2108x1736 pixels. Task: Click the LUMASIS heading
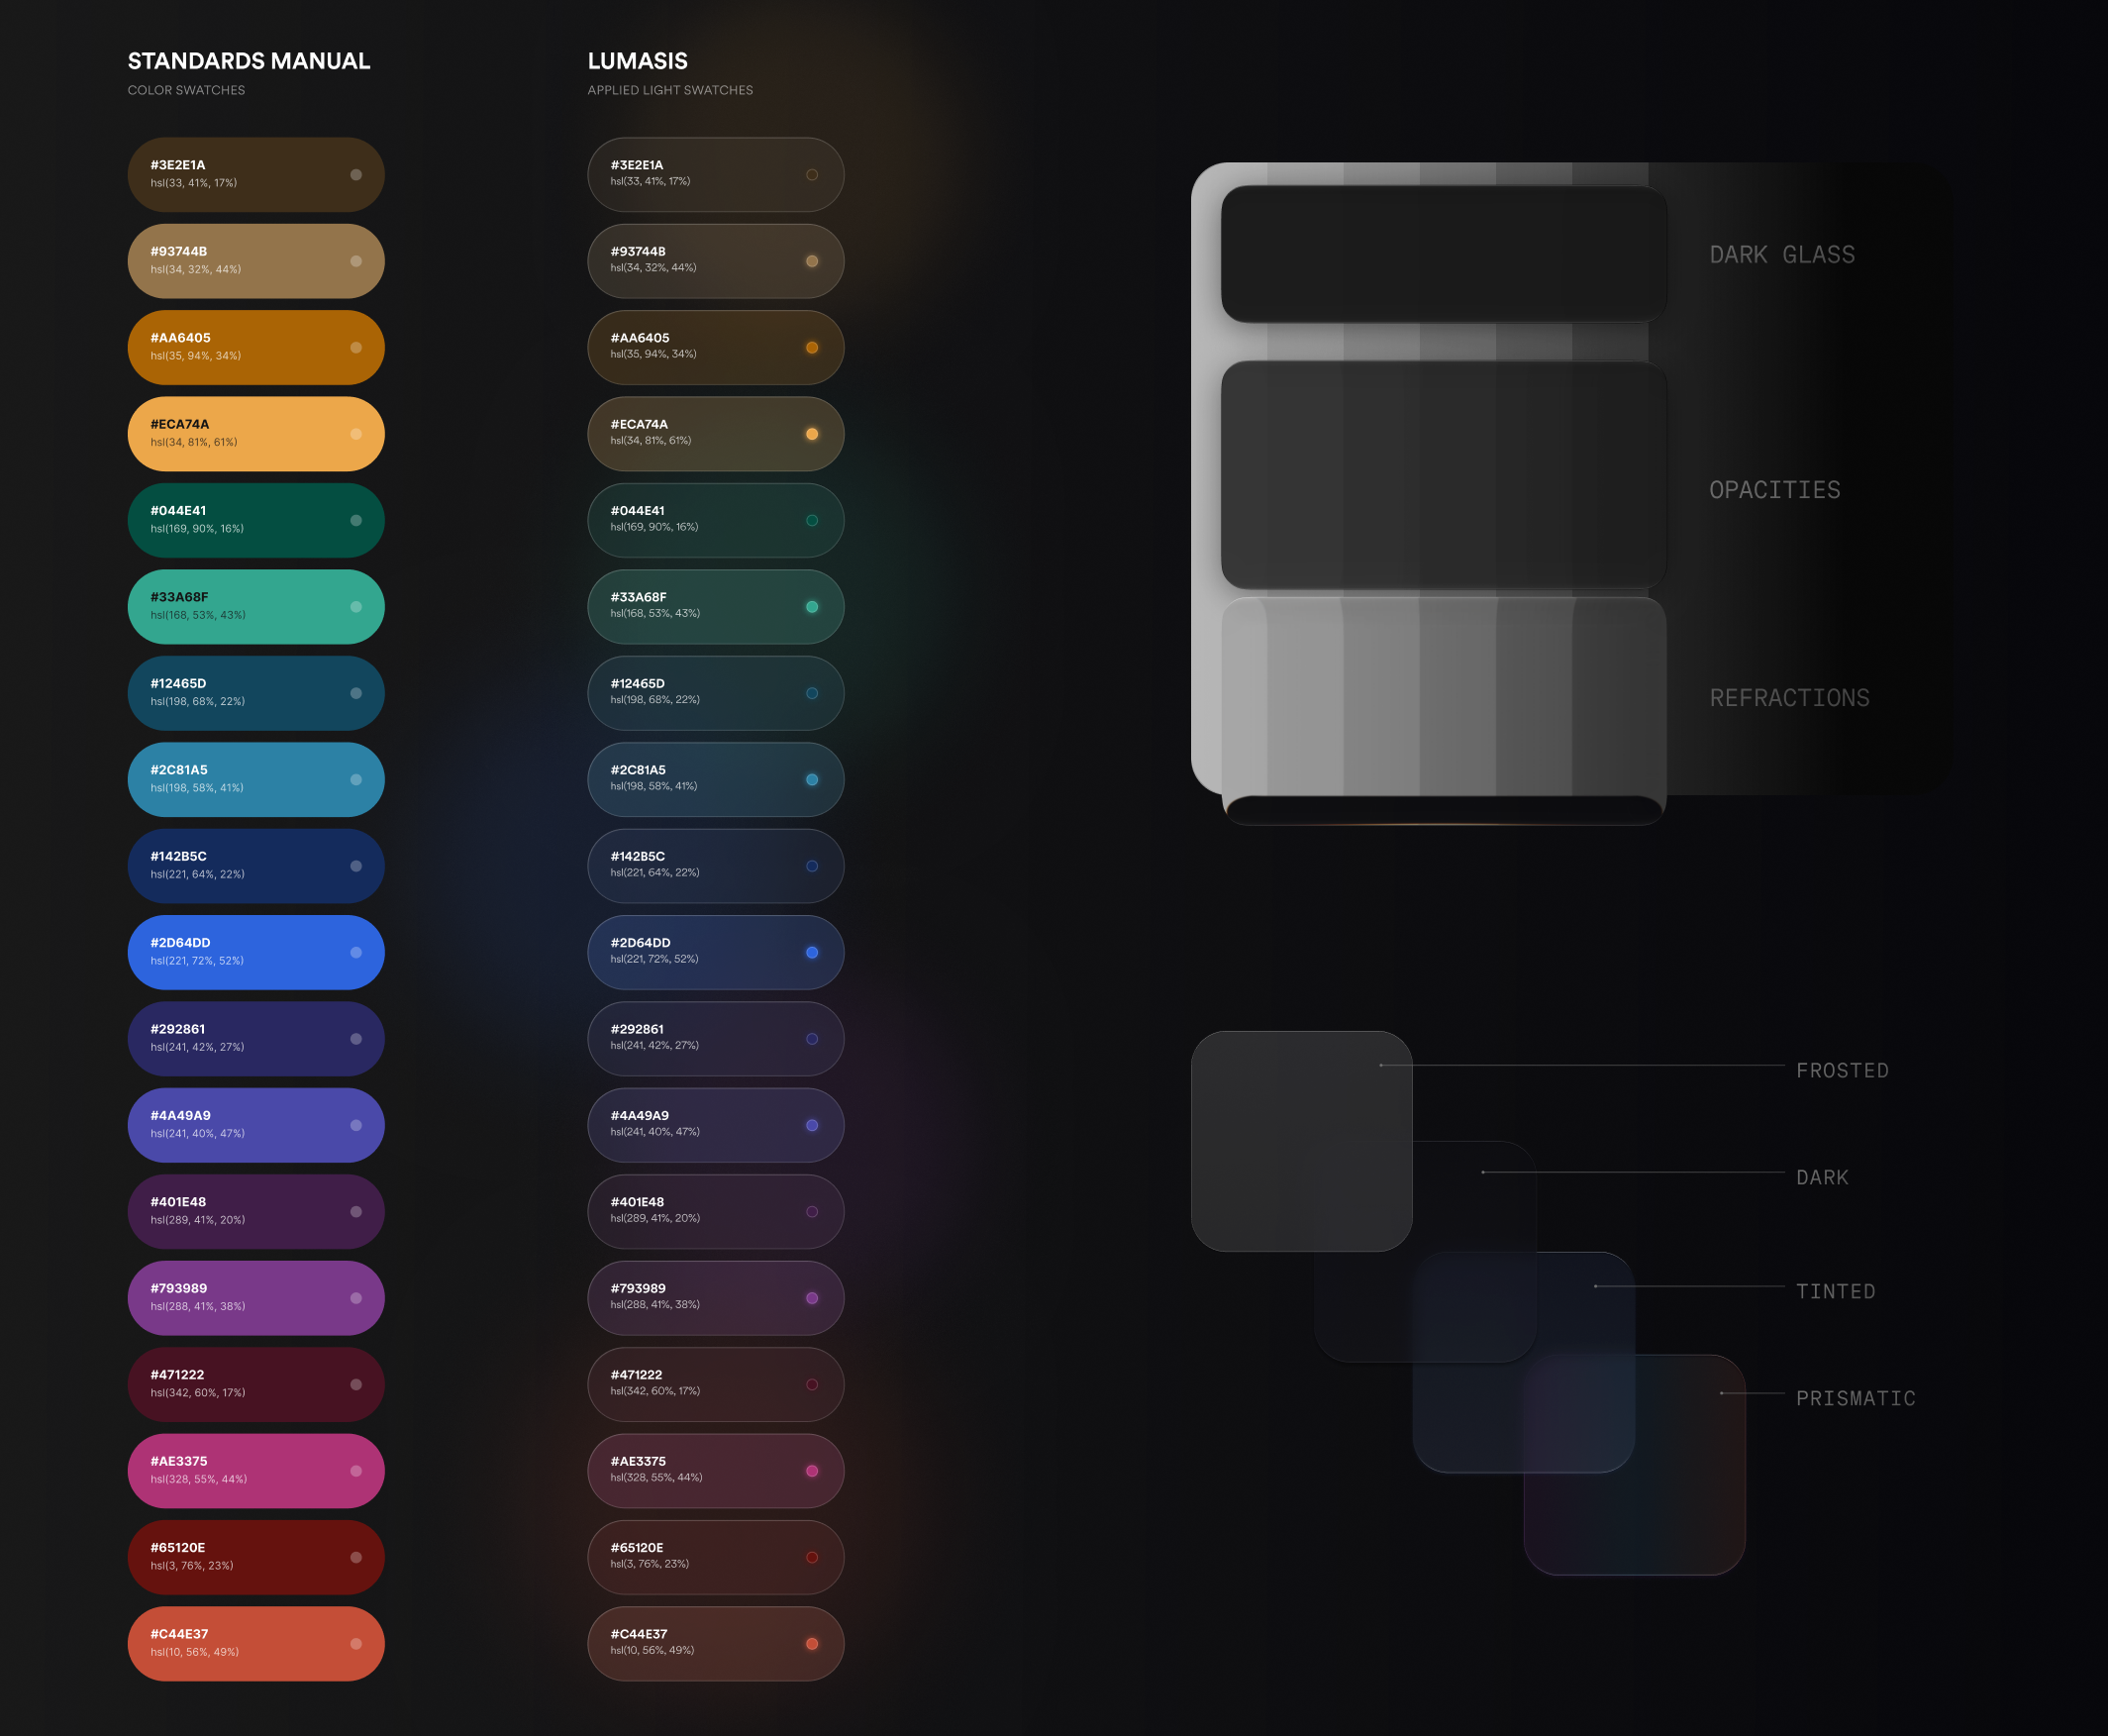coord(638,61)
